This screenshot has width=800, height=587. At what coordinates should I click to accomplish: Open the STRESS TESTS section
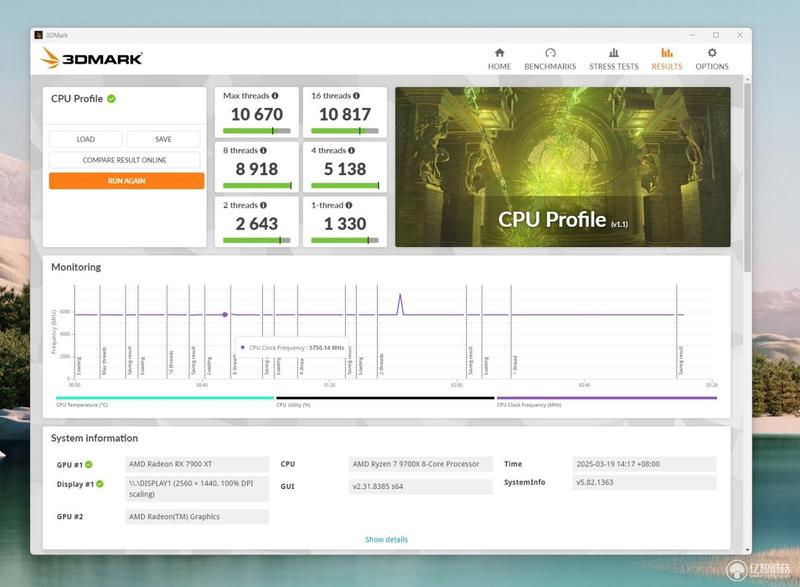tap(614, 59)
